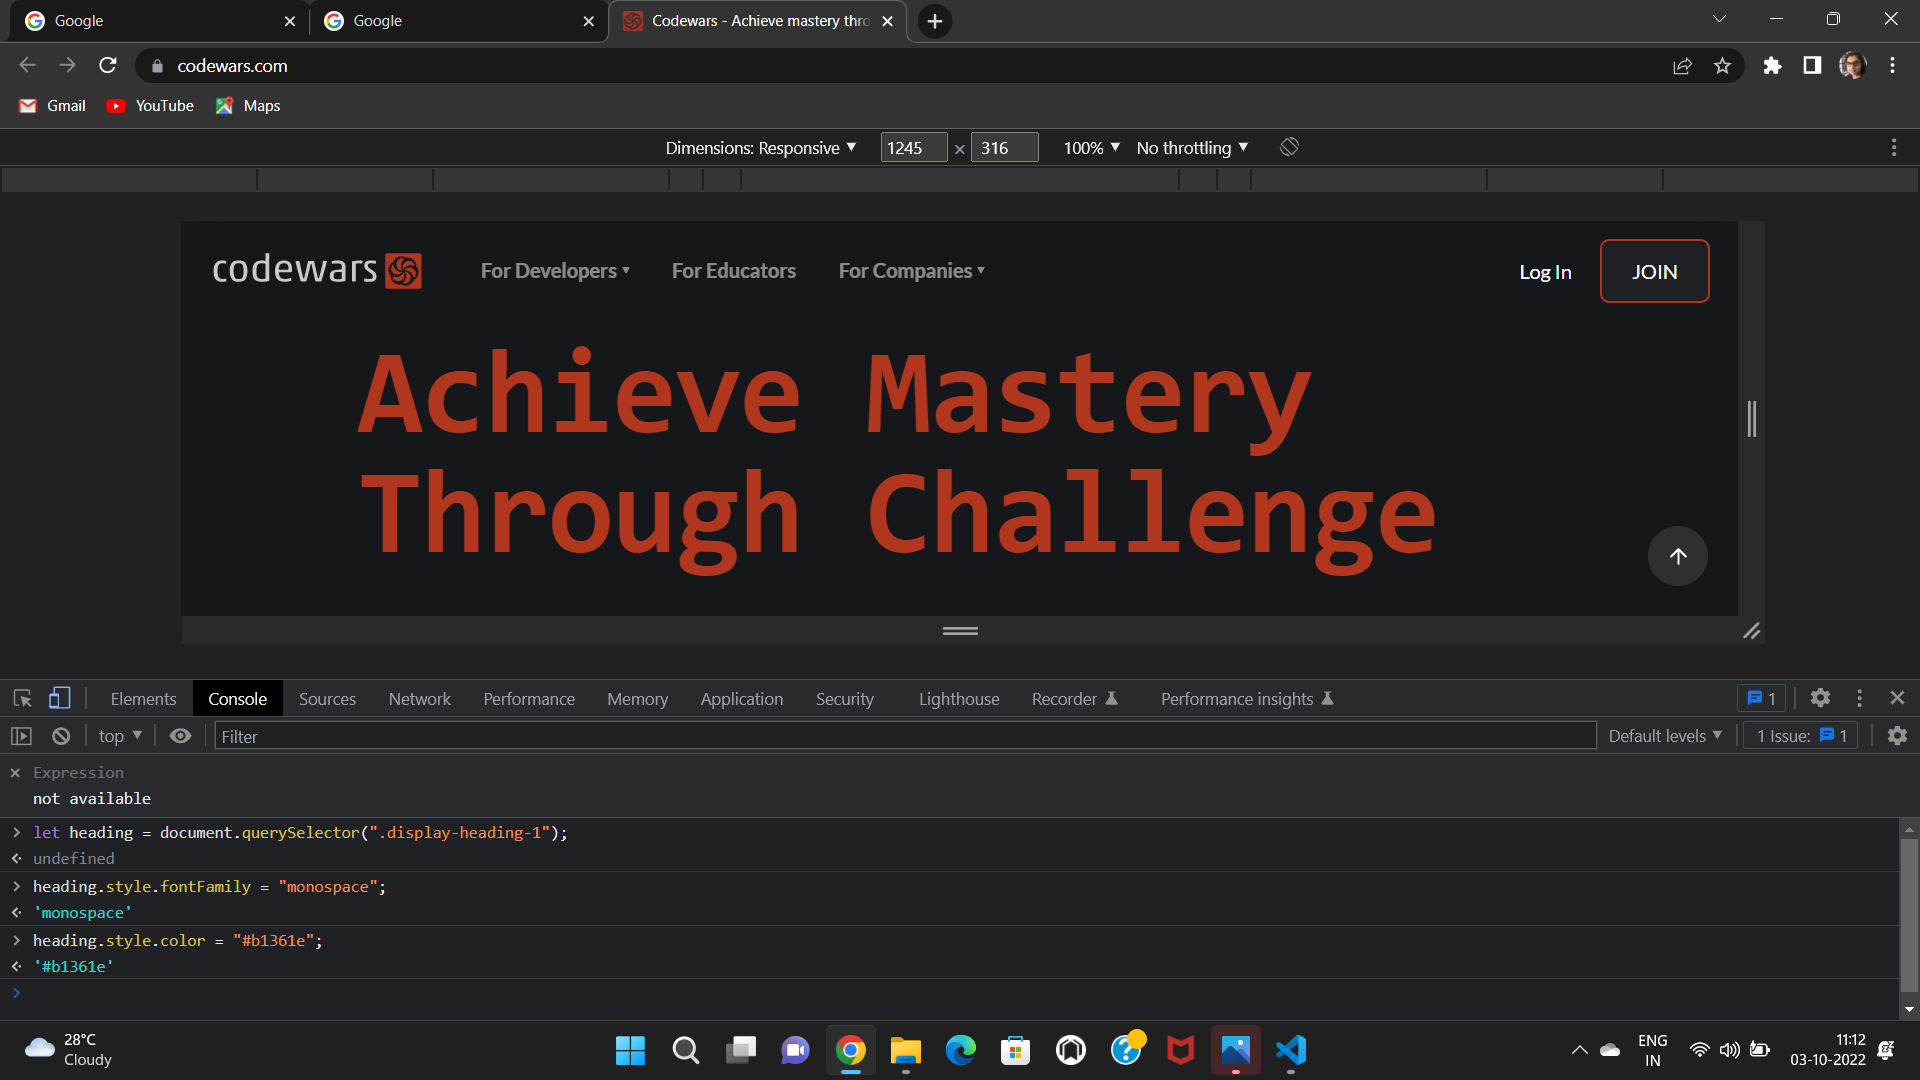Screen dimensions: 1920x1080
Task: Toggle the device toolbar icon
Action: [x=60, y=698]
